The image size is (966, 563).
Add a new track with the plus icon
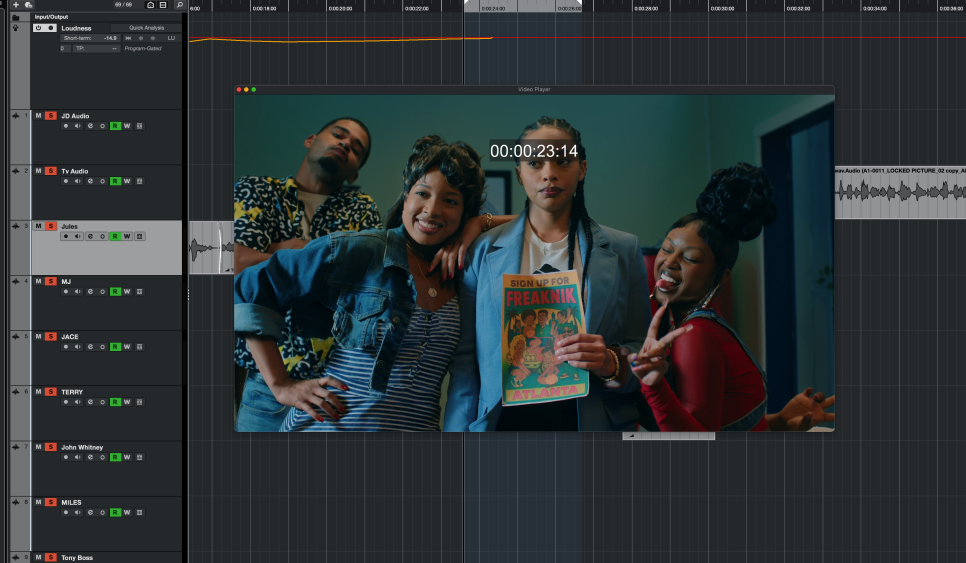click(15, 4)
